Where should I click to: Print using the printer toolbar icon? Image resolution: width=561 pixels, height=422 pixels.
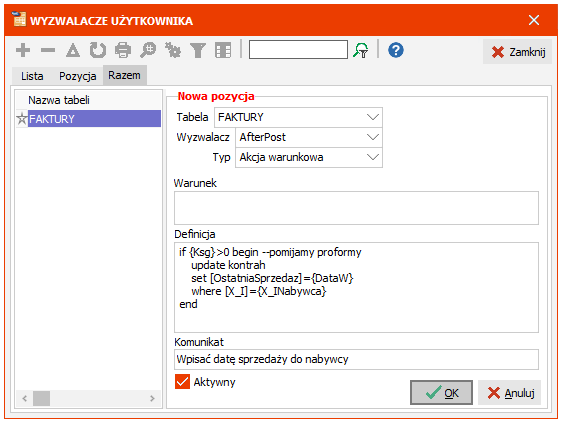click(123, 50)
